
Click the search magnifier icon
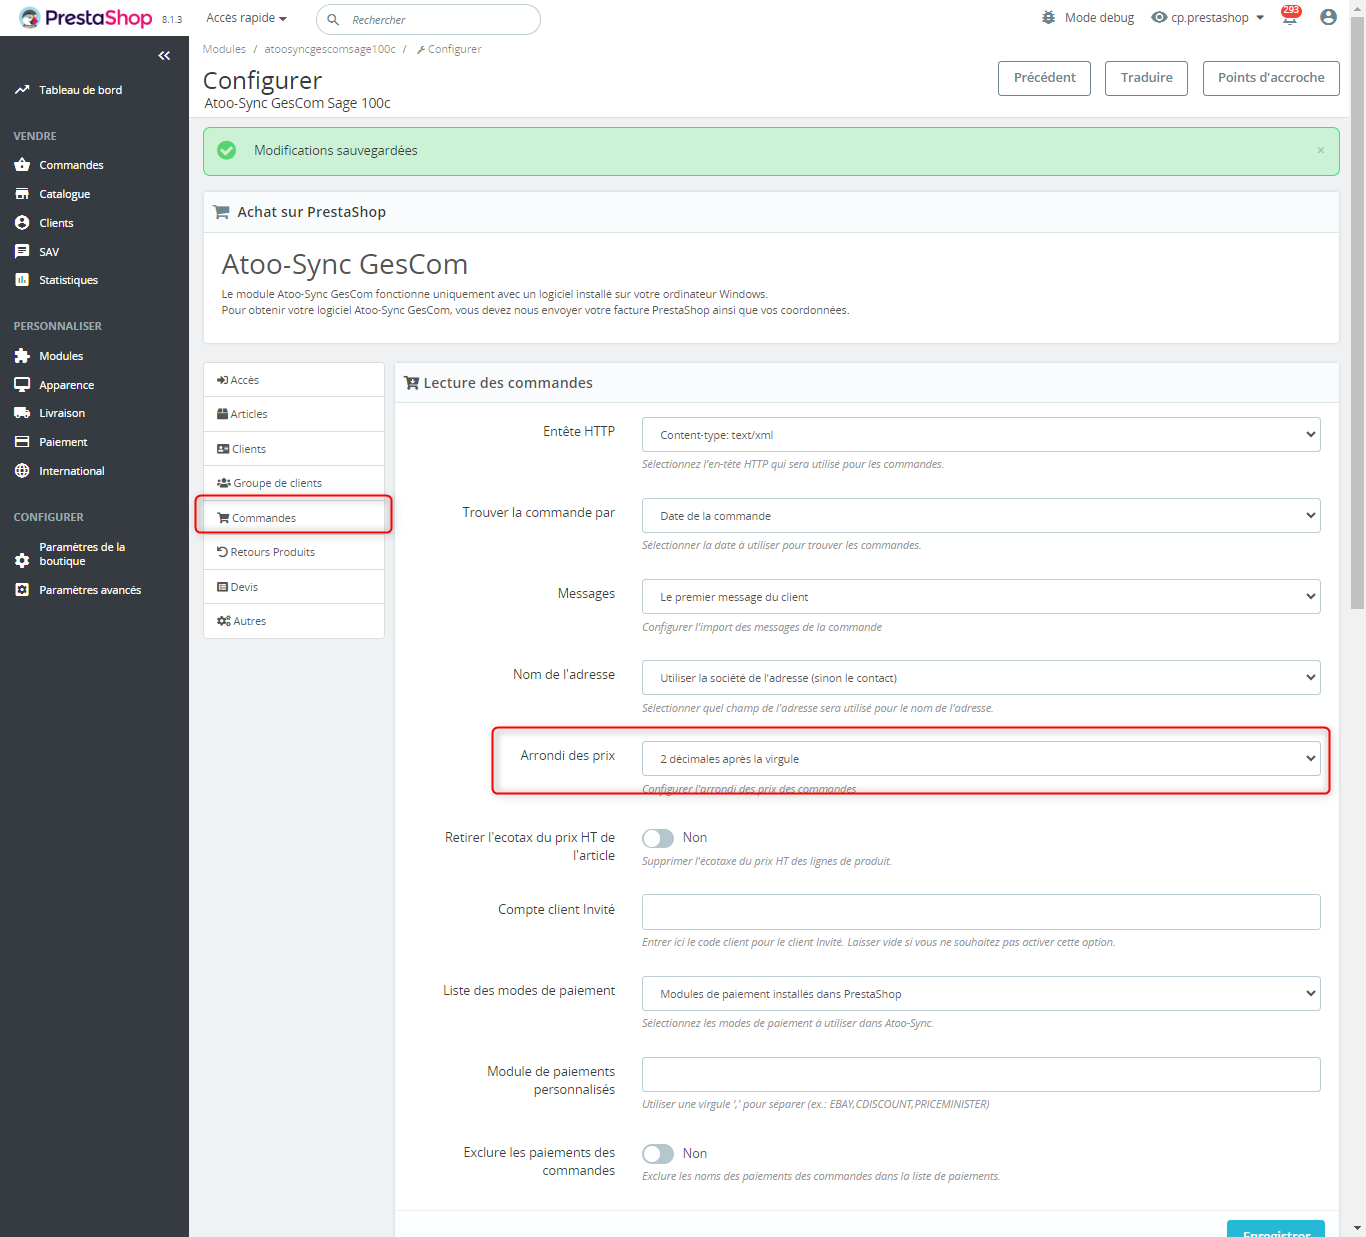click(333, 20)
